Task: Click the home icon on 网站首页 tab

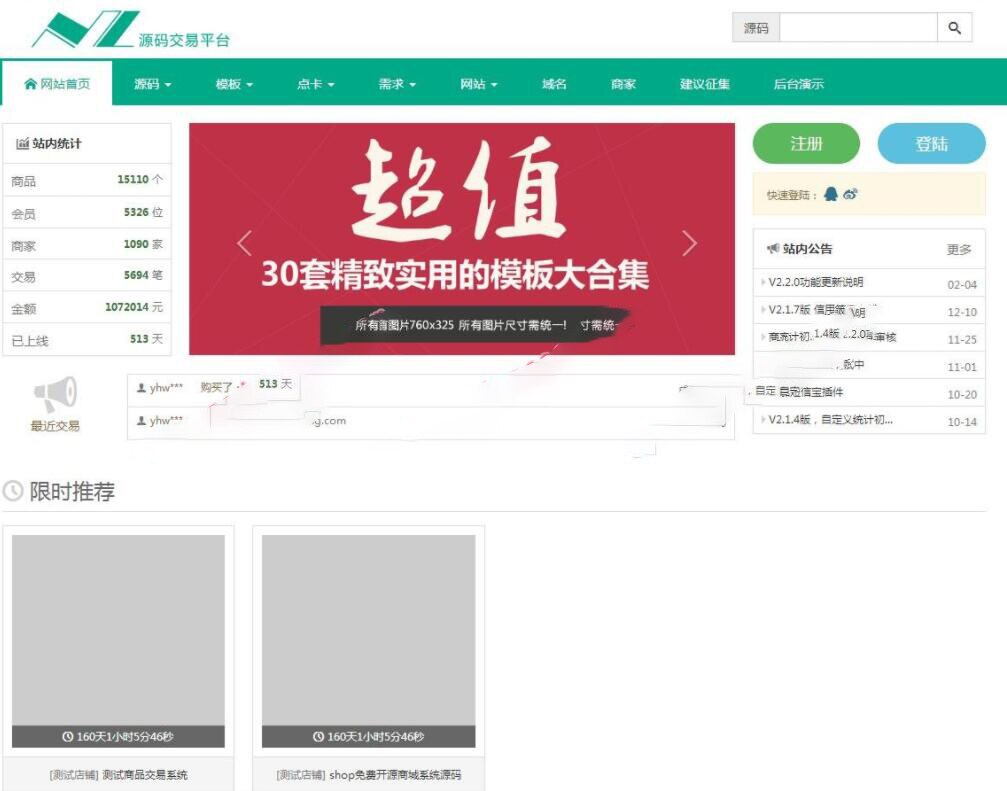Action: [29, 83]
